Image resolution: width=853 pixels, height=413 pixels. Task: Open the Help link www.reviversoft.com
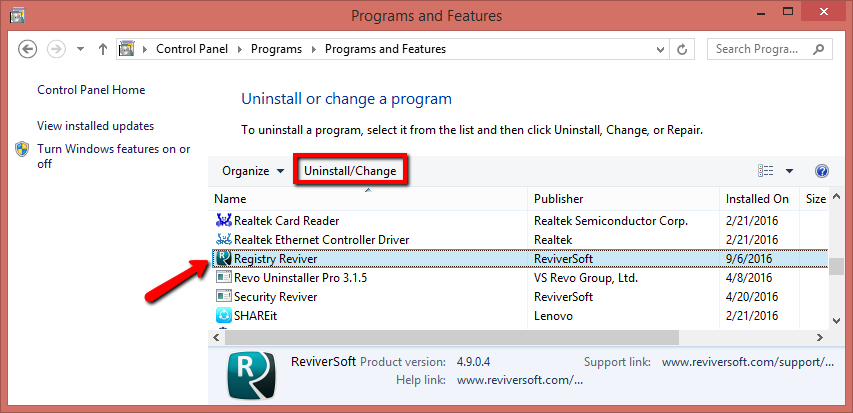coord(520,380)
